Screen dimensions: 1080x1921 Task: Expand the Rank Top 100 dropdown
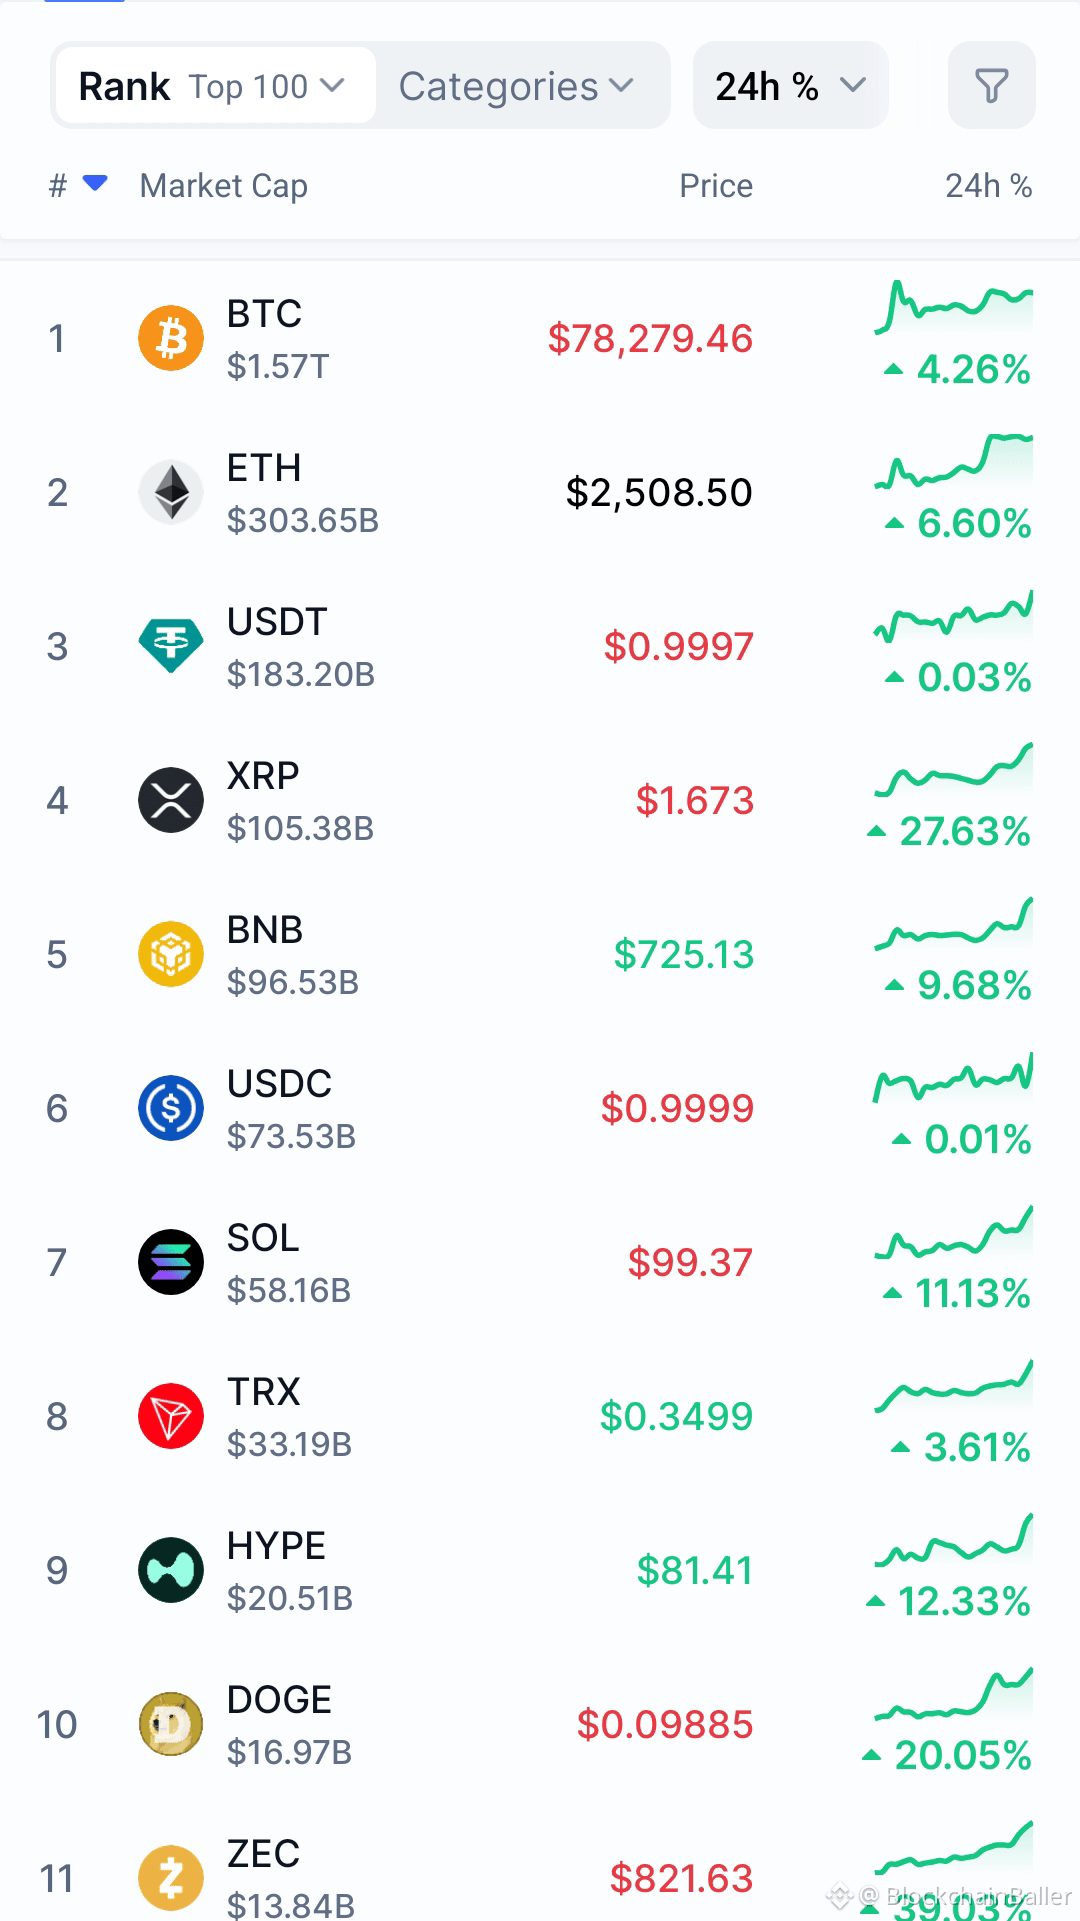(x=215, y=86)
